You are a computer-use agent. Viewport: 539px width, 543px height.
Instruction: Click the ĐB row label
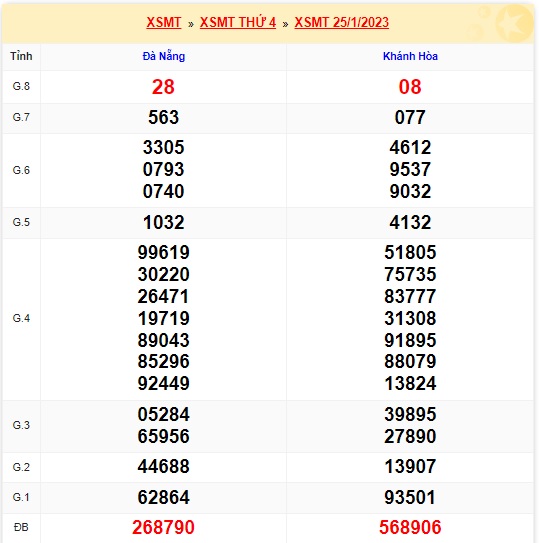pyautogui.click(x=21, y=527)
